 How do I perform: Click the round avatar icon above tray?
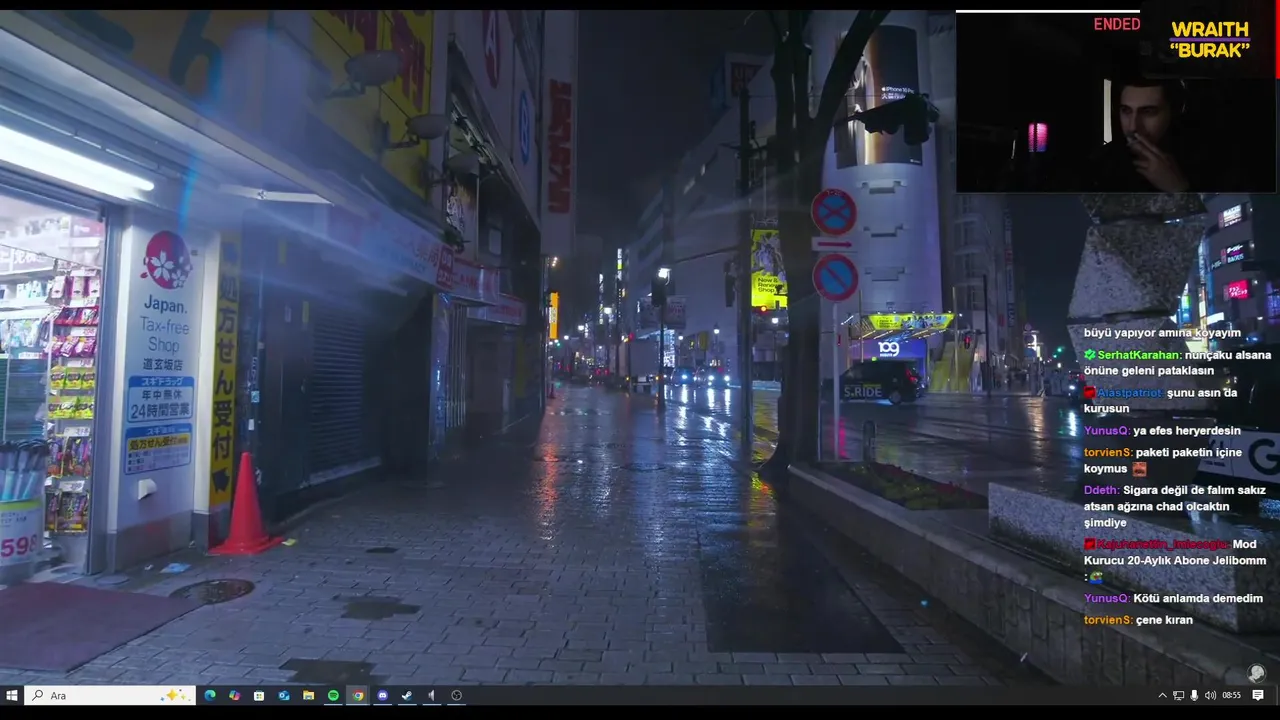click(x=1257, y=673)
